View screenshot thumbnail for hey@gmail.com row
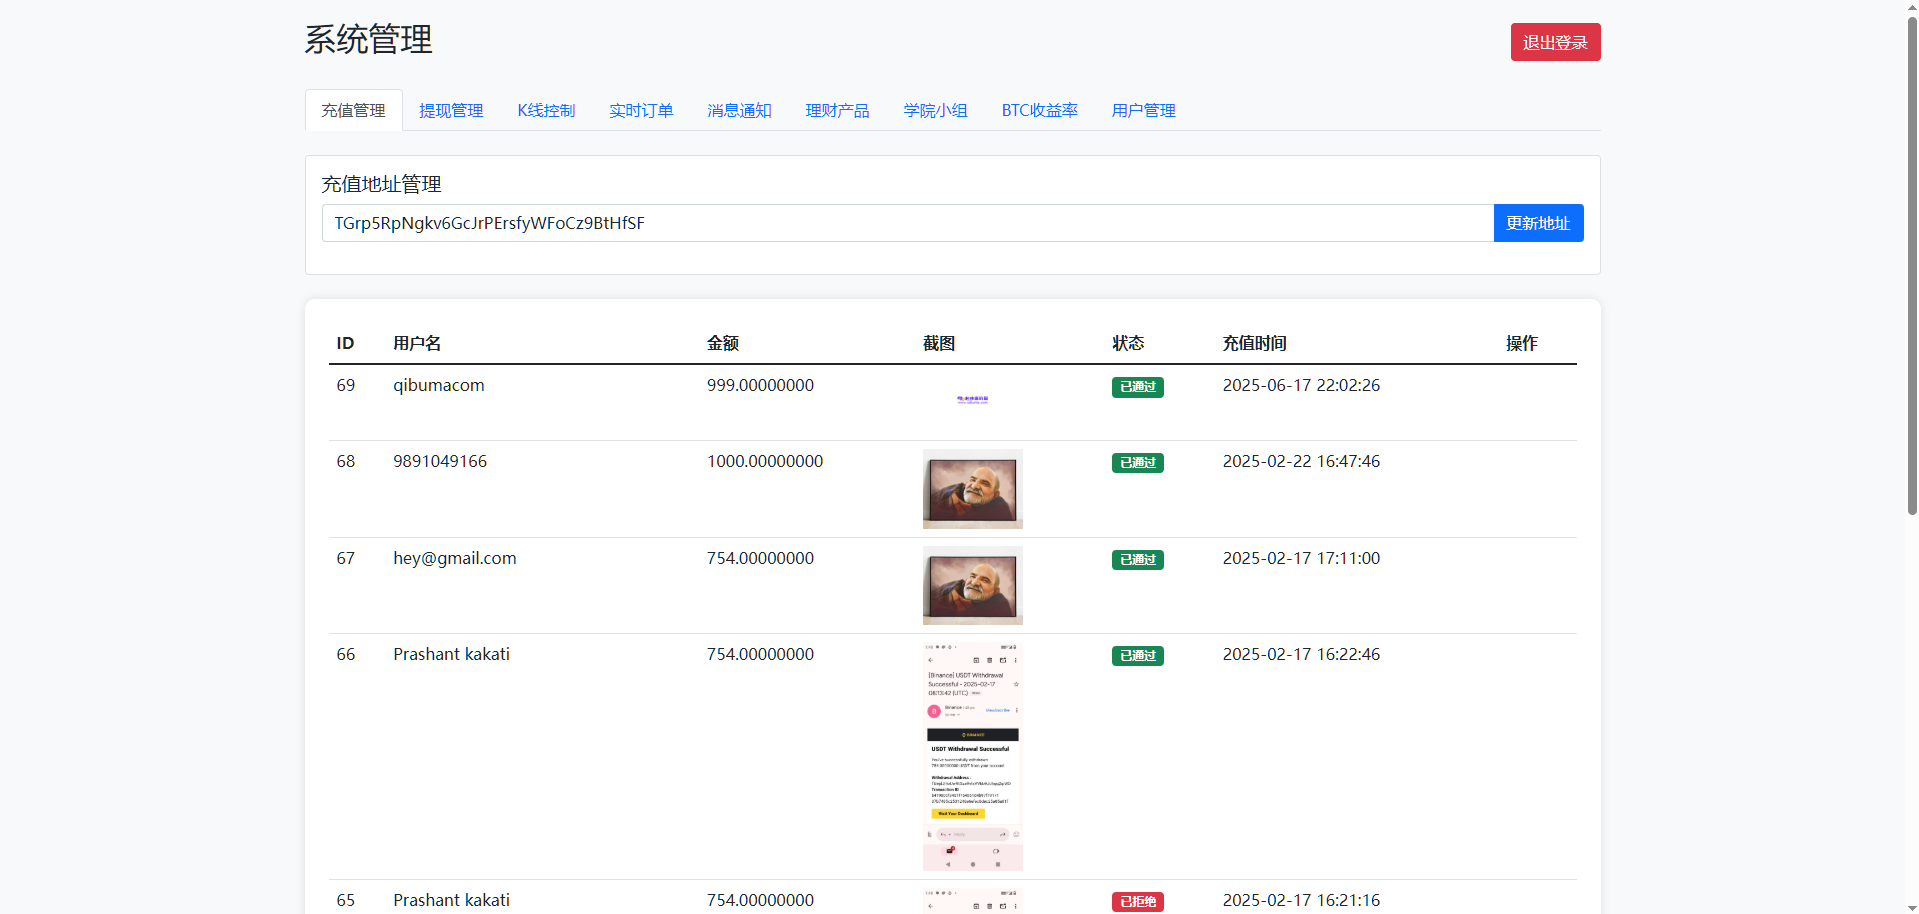 pos(972,585)
